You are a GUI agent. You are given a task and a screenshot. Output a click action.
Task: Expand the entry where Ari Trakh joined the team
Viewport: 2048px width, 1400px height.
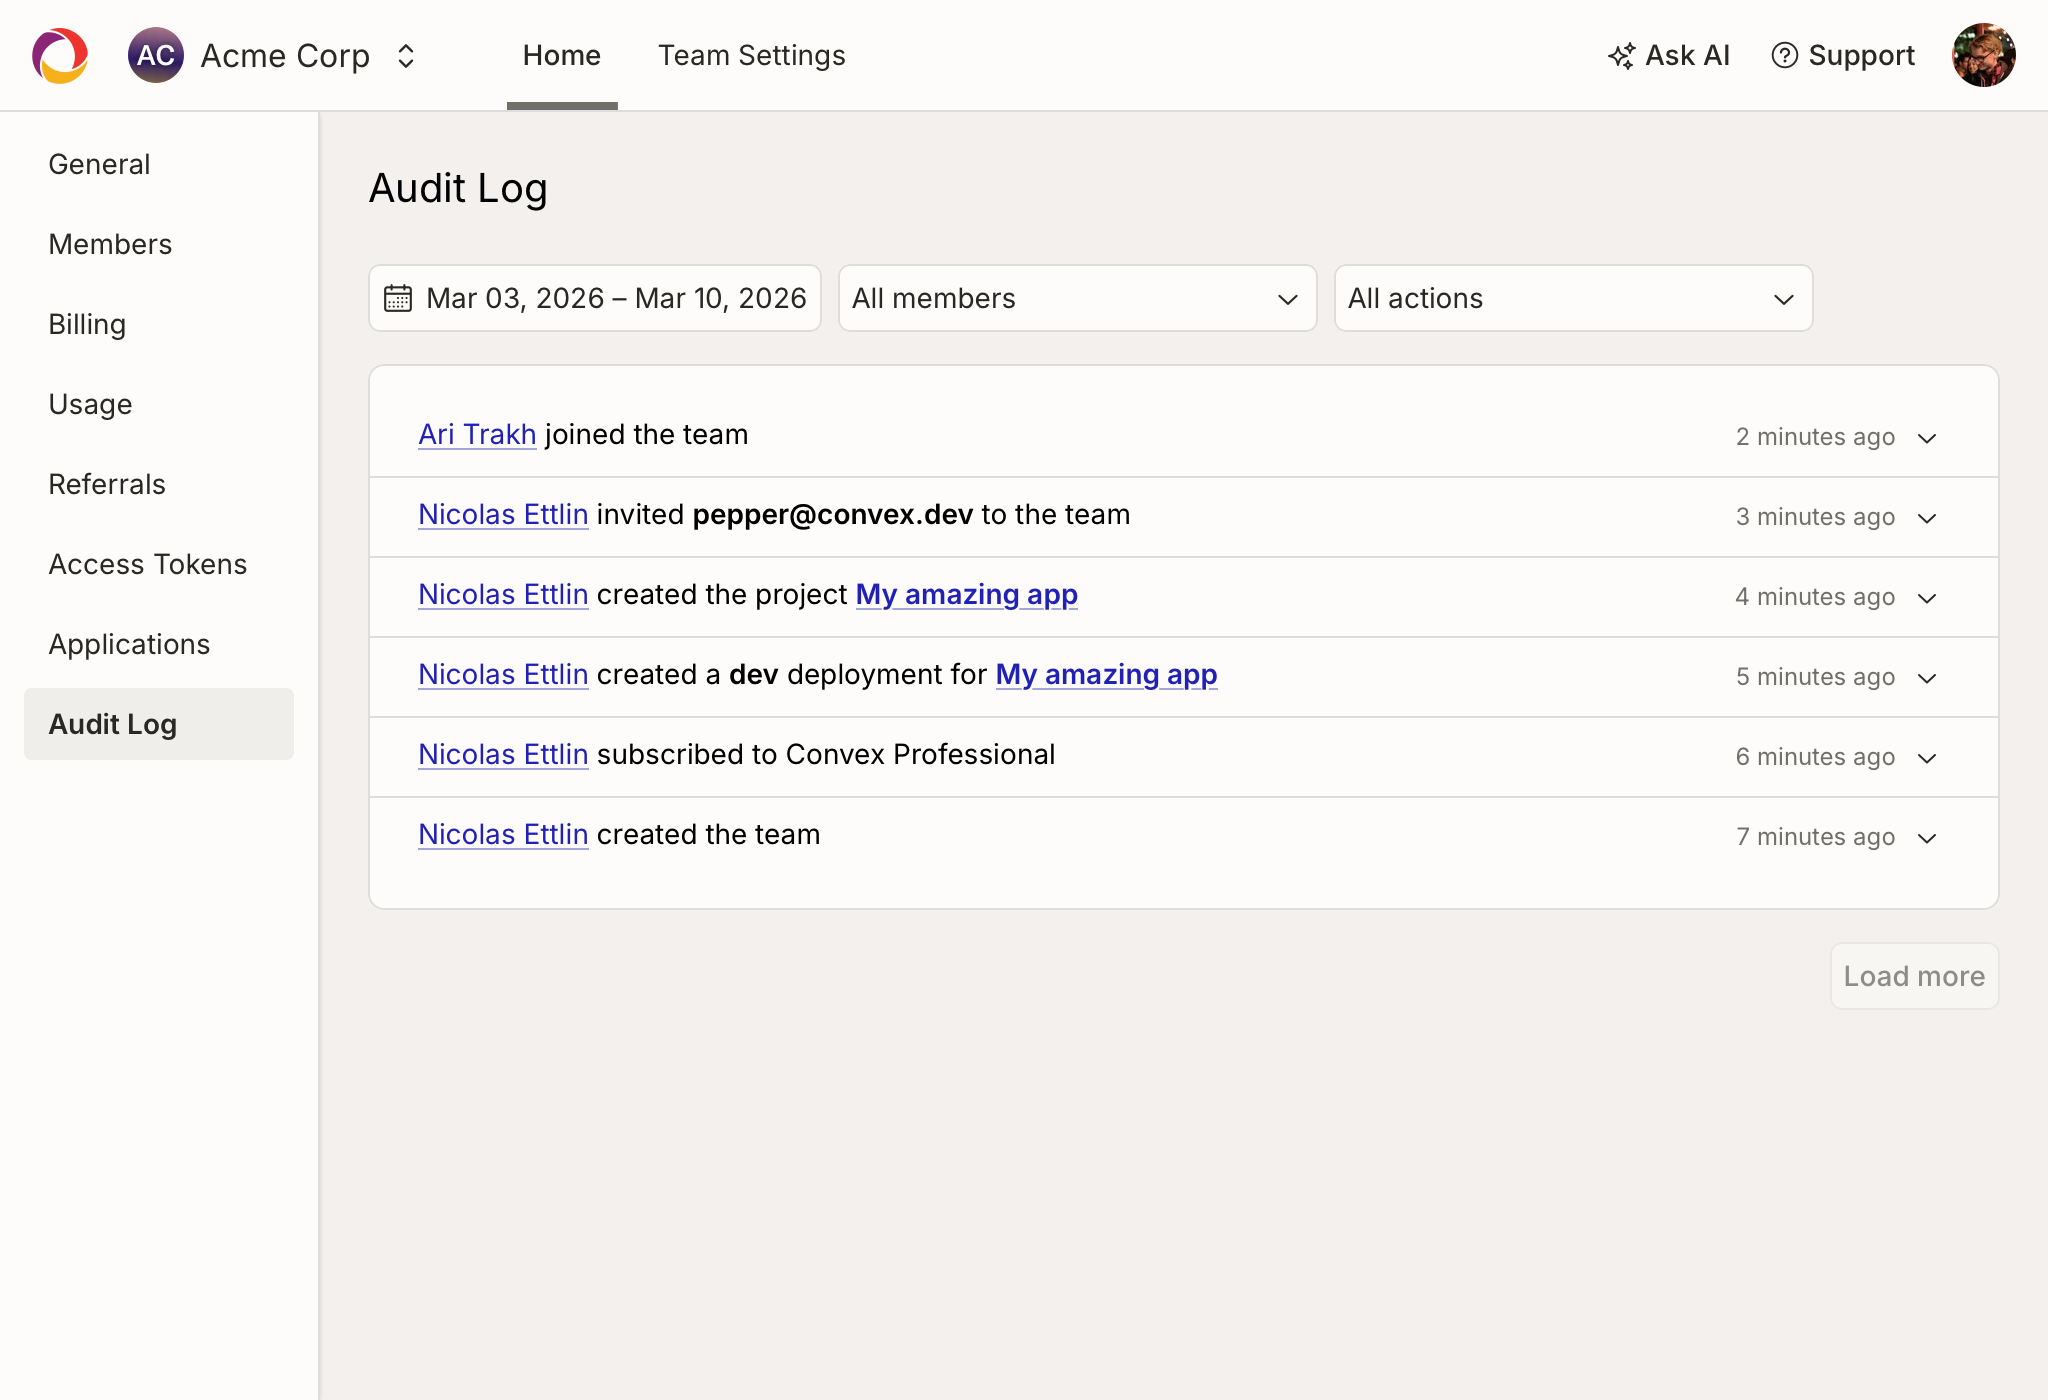pyautogui.click(x=1929, y=437)
